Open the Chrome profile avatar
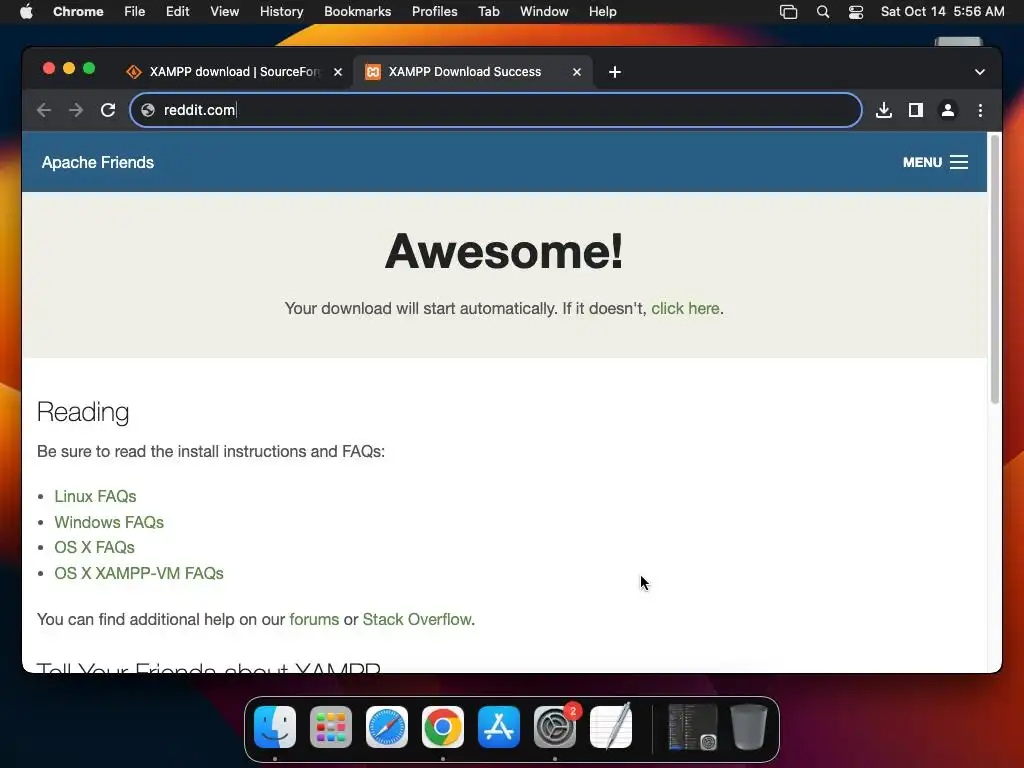1024x768 pixels. 948,110
